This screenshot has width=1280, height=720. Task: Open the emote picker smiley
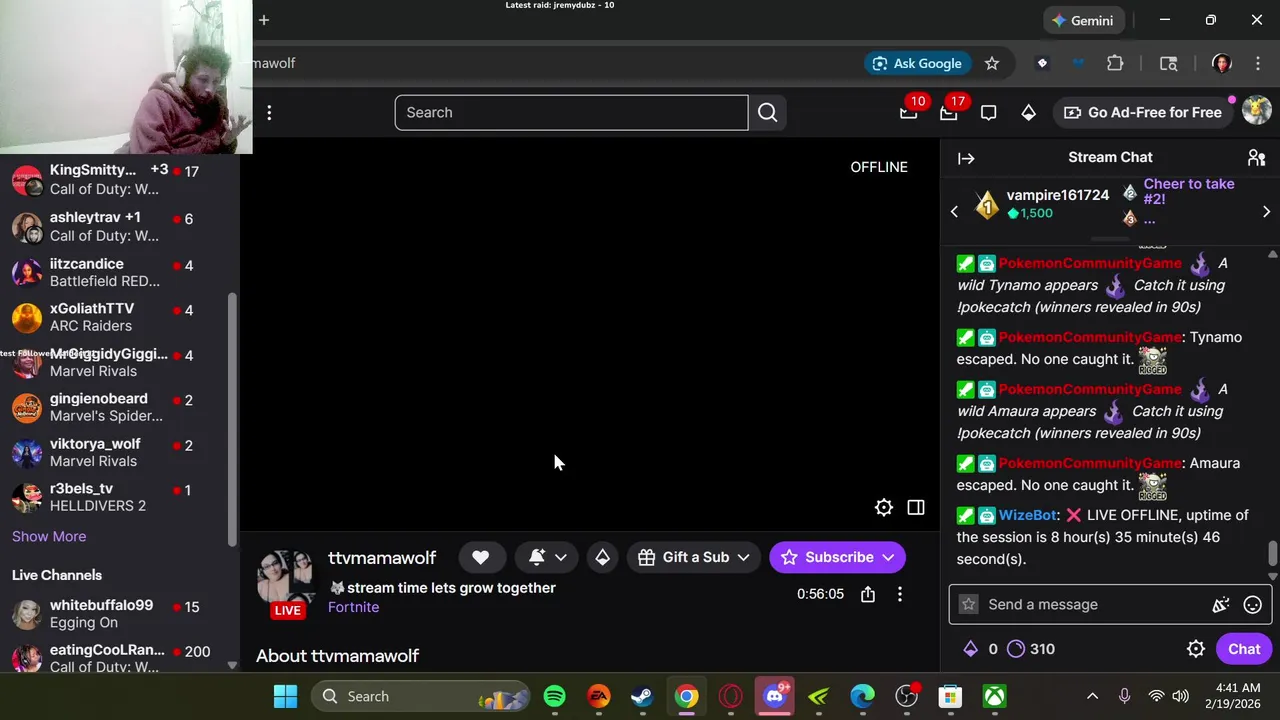(1252, 604)
